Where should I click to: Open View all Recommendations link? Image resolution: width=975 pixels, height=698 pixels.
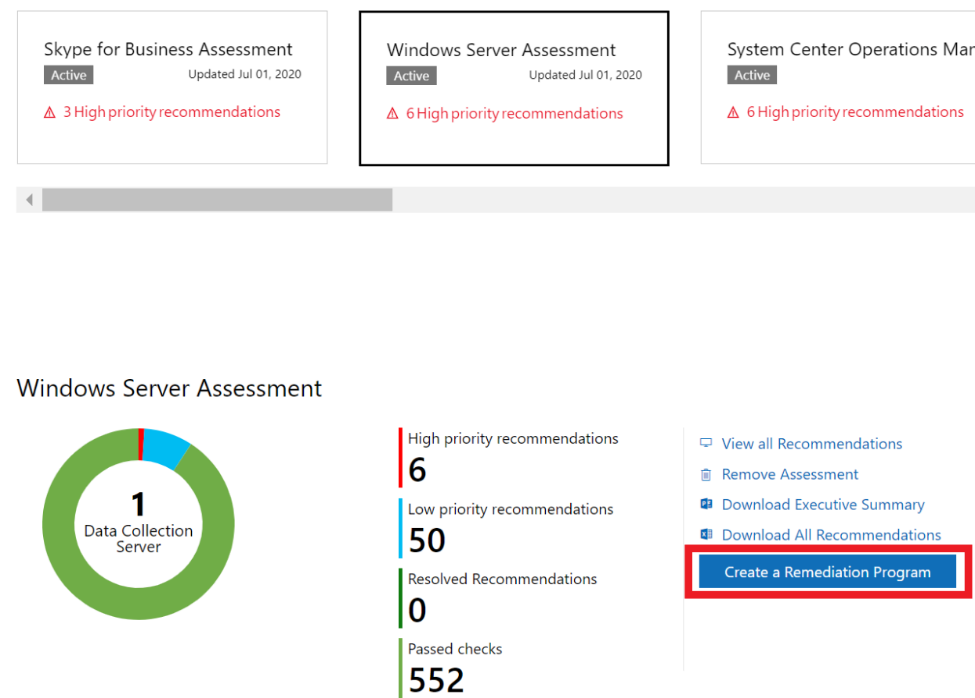(811, 444)
